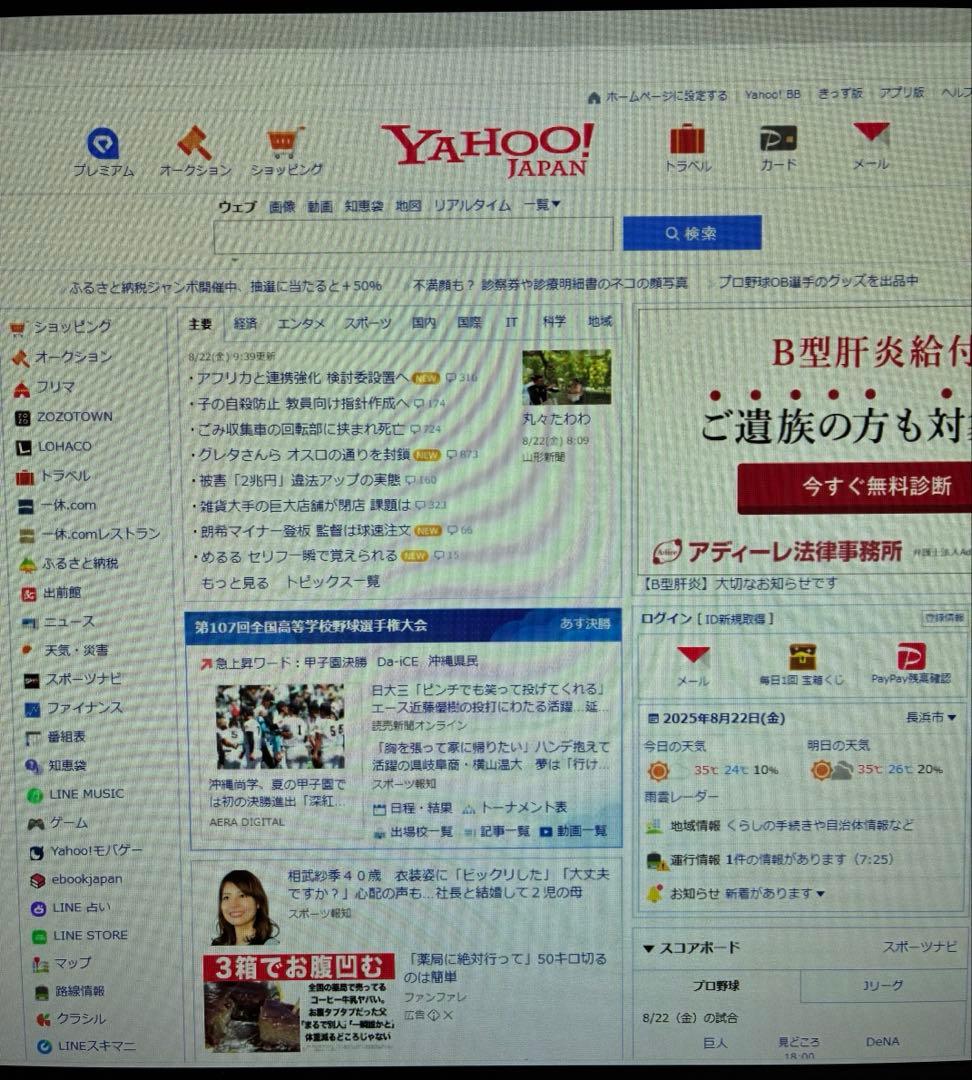This screenshot has height=1080, width=972.
Task: Open PayPay残高確認 icon
Action: (x=910, y=656)
